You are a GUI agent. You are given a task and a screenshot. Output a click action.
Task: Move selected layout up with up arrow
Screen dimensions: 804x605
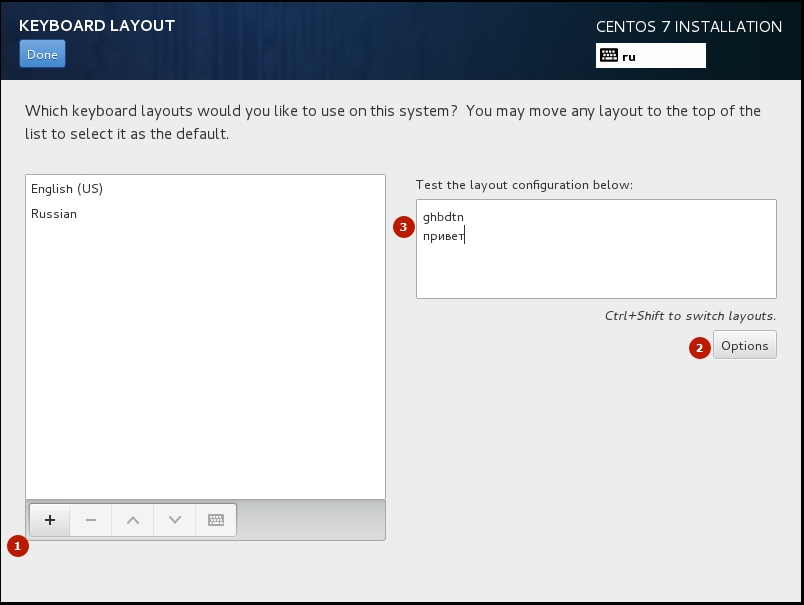(133, 520)
